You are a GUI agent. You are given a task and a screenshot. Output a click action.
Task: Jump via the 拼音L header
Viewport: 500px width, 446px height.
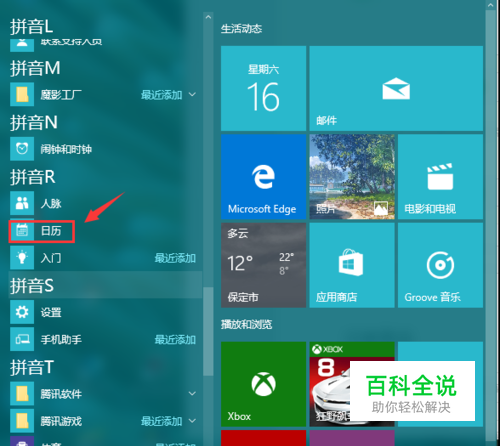[32, 27]
